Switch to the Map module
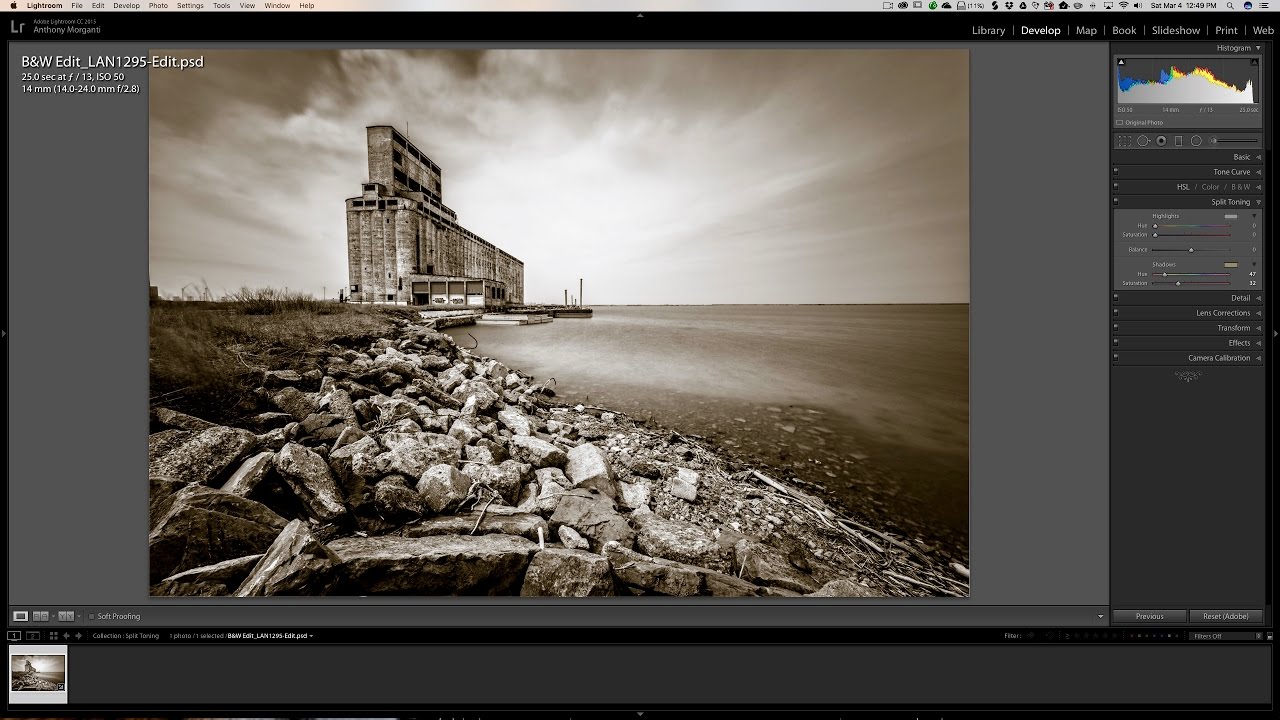Screen dimensions: 1280x720 tap(1086, 30)
